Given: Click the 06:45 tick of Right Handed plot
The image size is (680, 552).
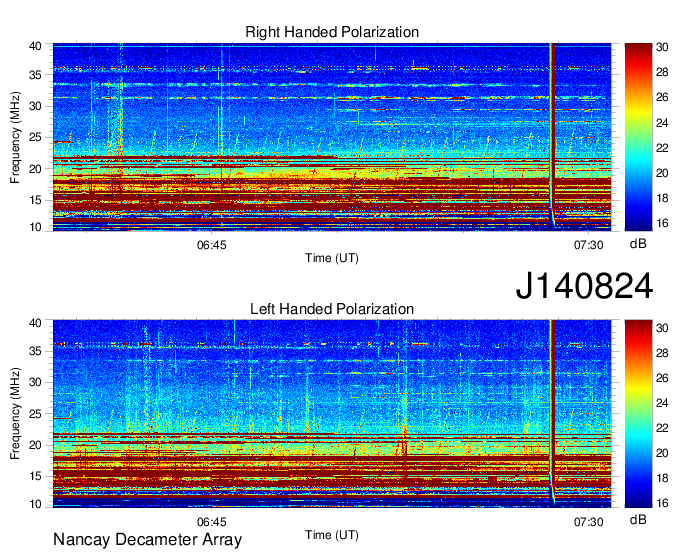Looking at the screenshot, I should [x=212, y=245].
